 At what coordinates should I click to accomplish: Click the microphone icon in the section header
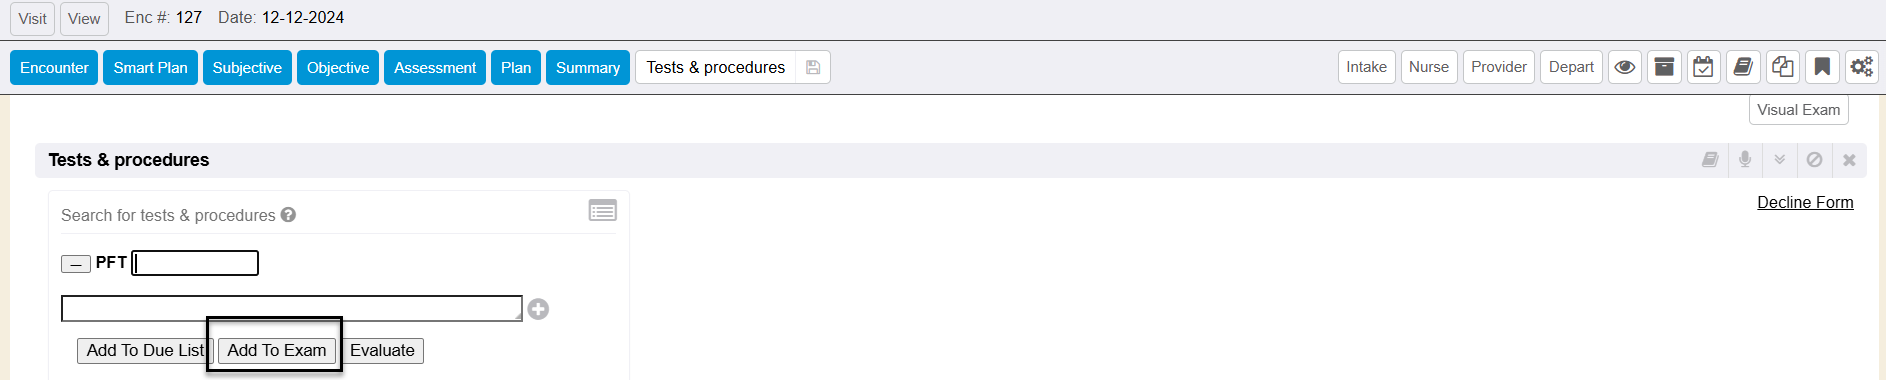coord(1745,160)
